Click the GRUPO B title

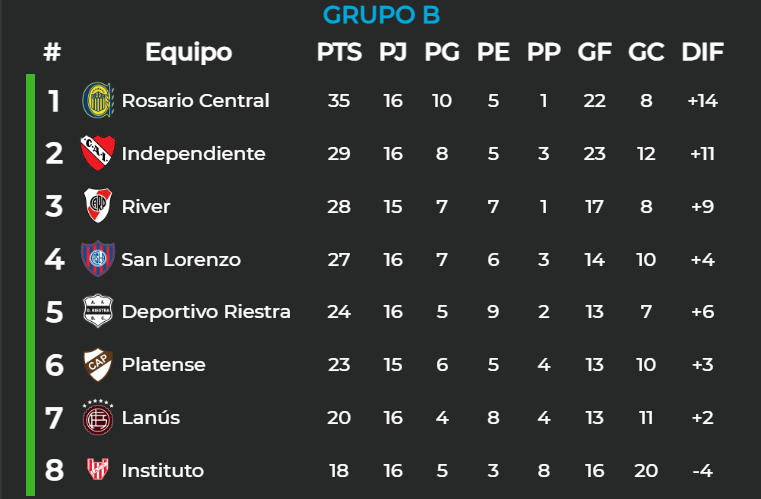pos(381,15)
